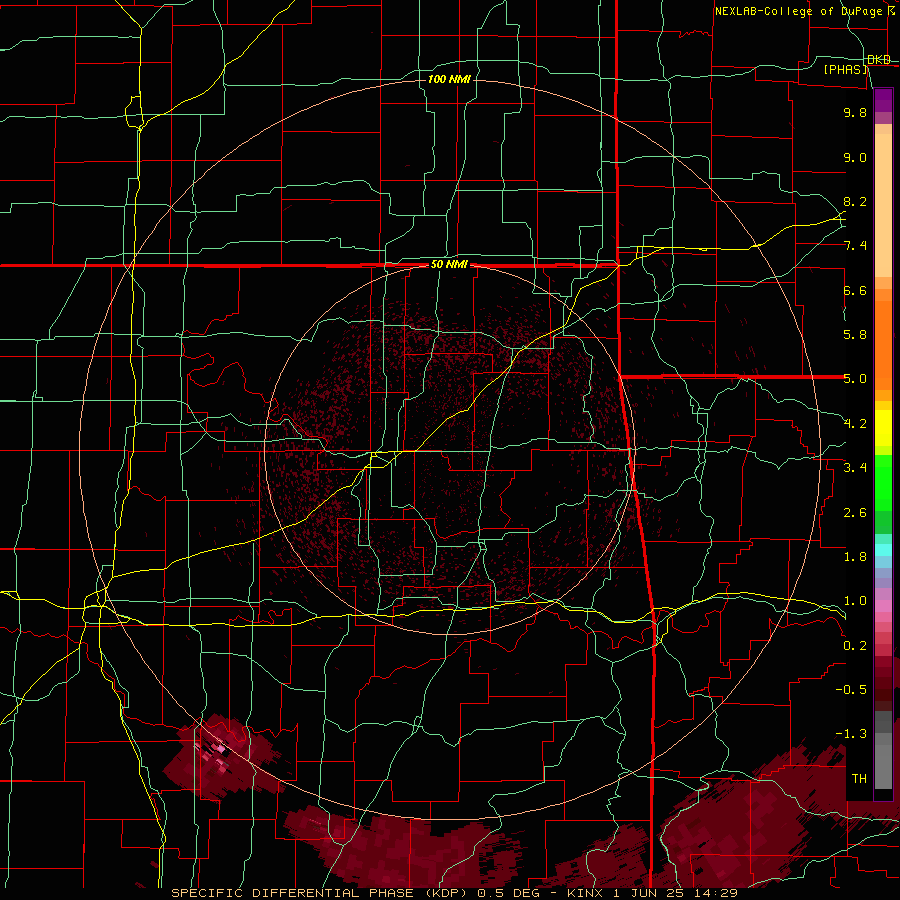Image resolution: width=900 pixels, height=900 pixels.
Task: Select the 5.0 legend value
Action: pyautogui.click(x=855, y=379)
